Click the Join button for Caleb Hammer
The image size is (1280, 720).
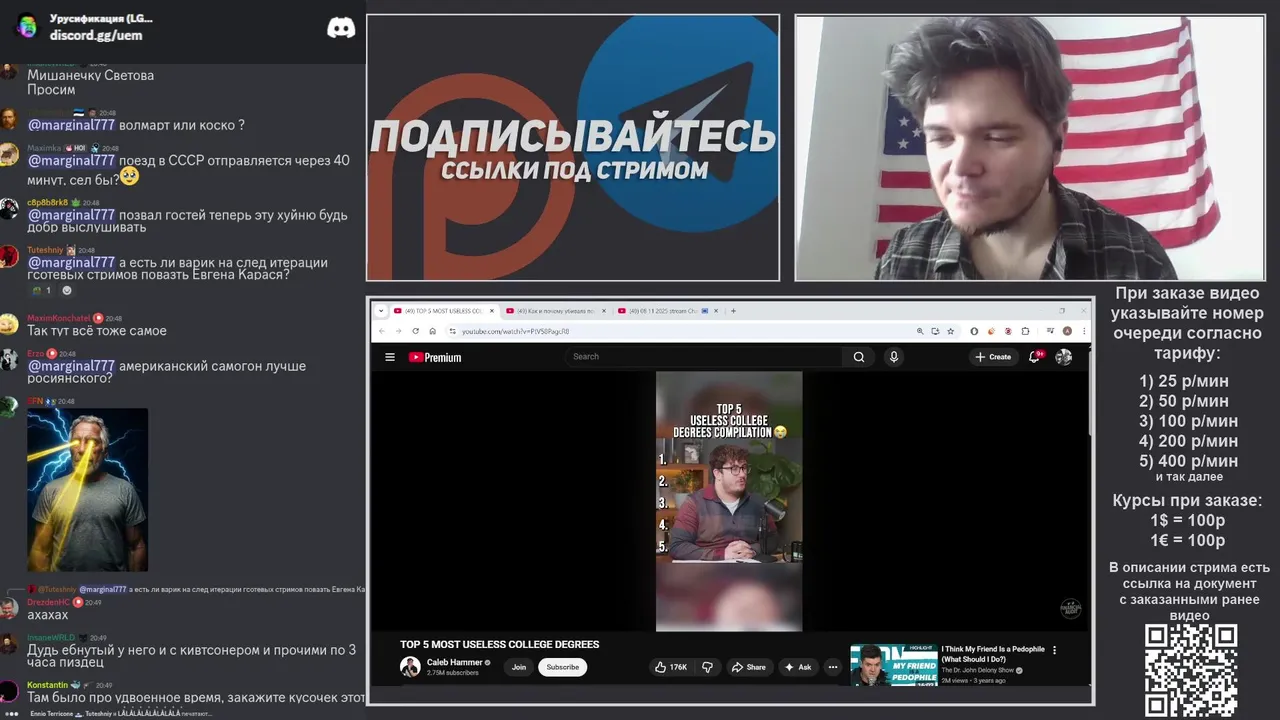tap(519, 667)
